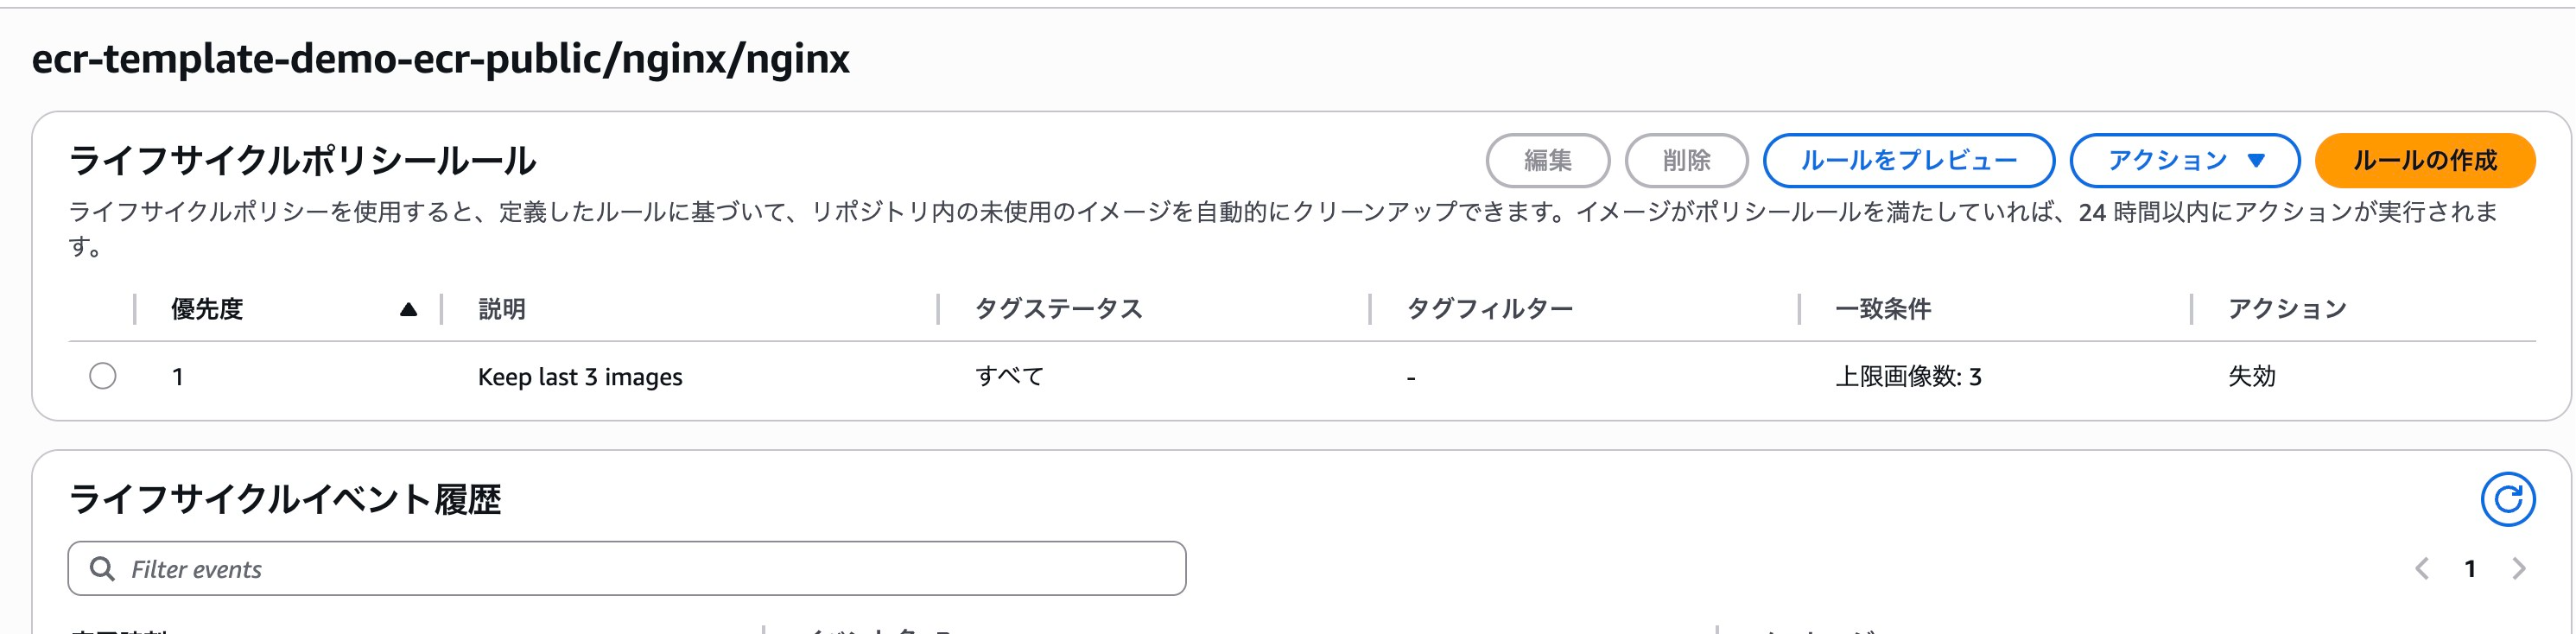This screenshot has height=634, width=2576.
Task: Go to the previous page of events
Action: pos(2423,568)
